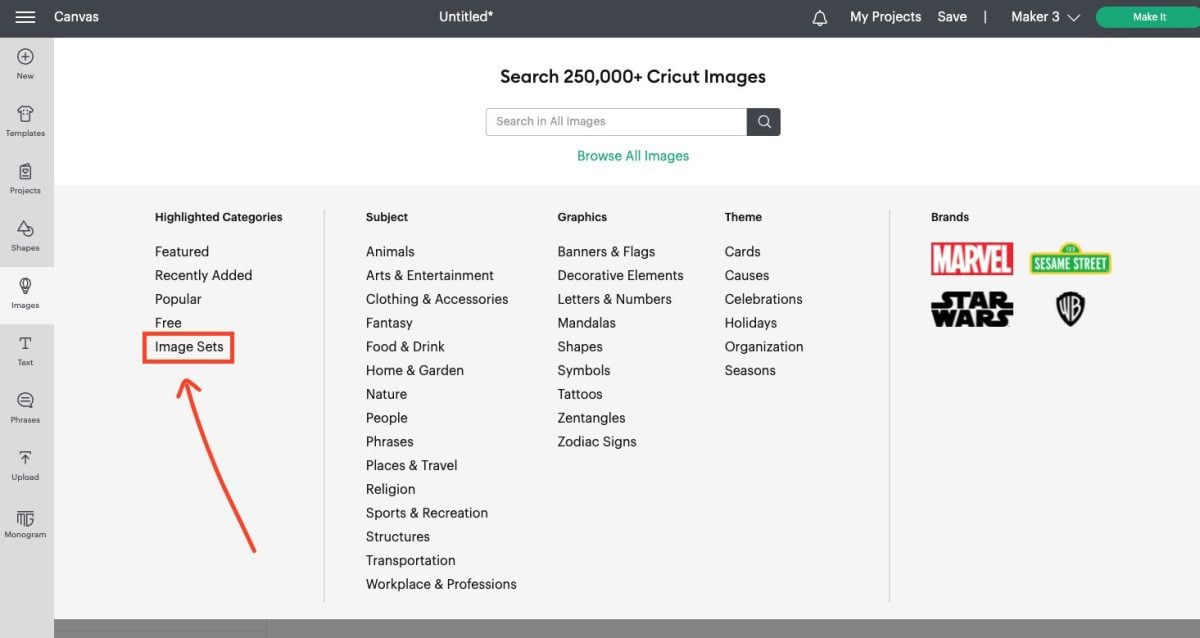Screen dimensions: 1200x638
Task: Select the Phrases subject link
Action: click(390, 442)
